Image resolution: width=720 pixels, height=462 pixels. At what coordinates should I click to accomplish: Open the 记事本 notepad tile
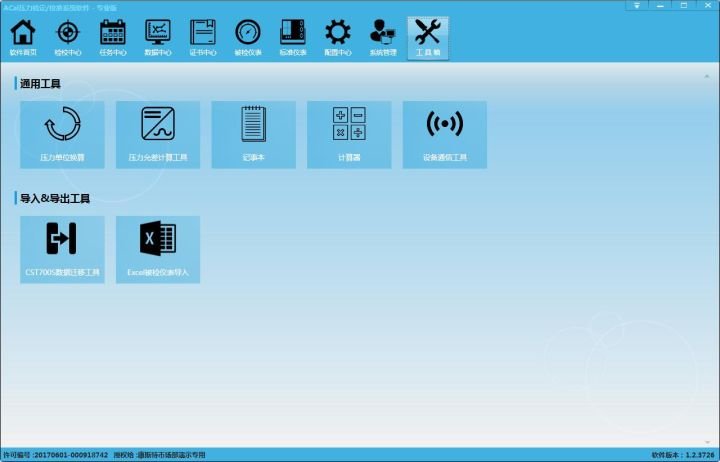point(253,135)
